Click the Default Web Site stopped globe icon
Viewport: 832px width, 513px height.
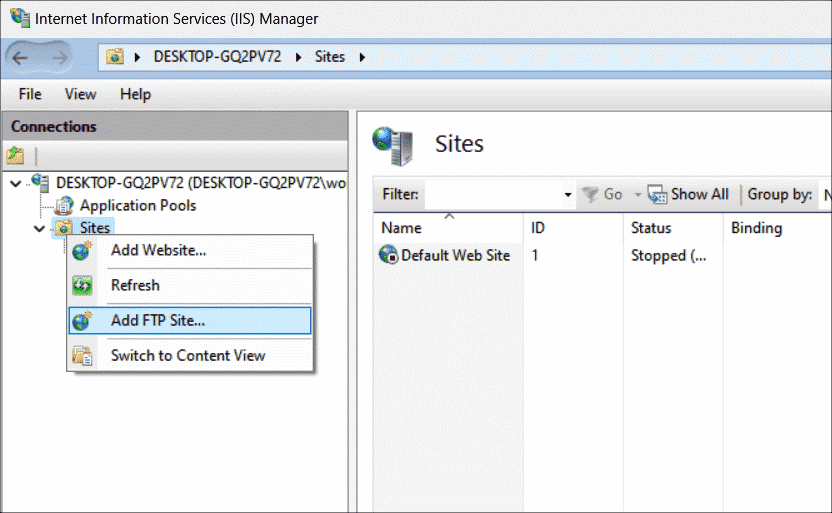pyautogui.click(x=388, y=255)
